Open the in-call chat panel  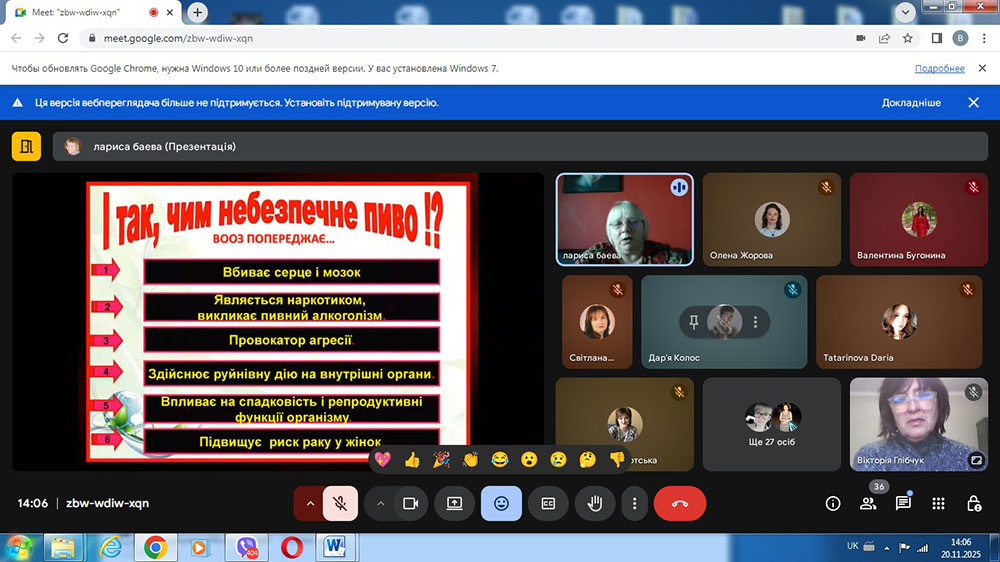[x=903, y=504]
